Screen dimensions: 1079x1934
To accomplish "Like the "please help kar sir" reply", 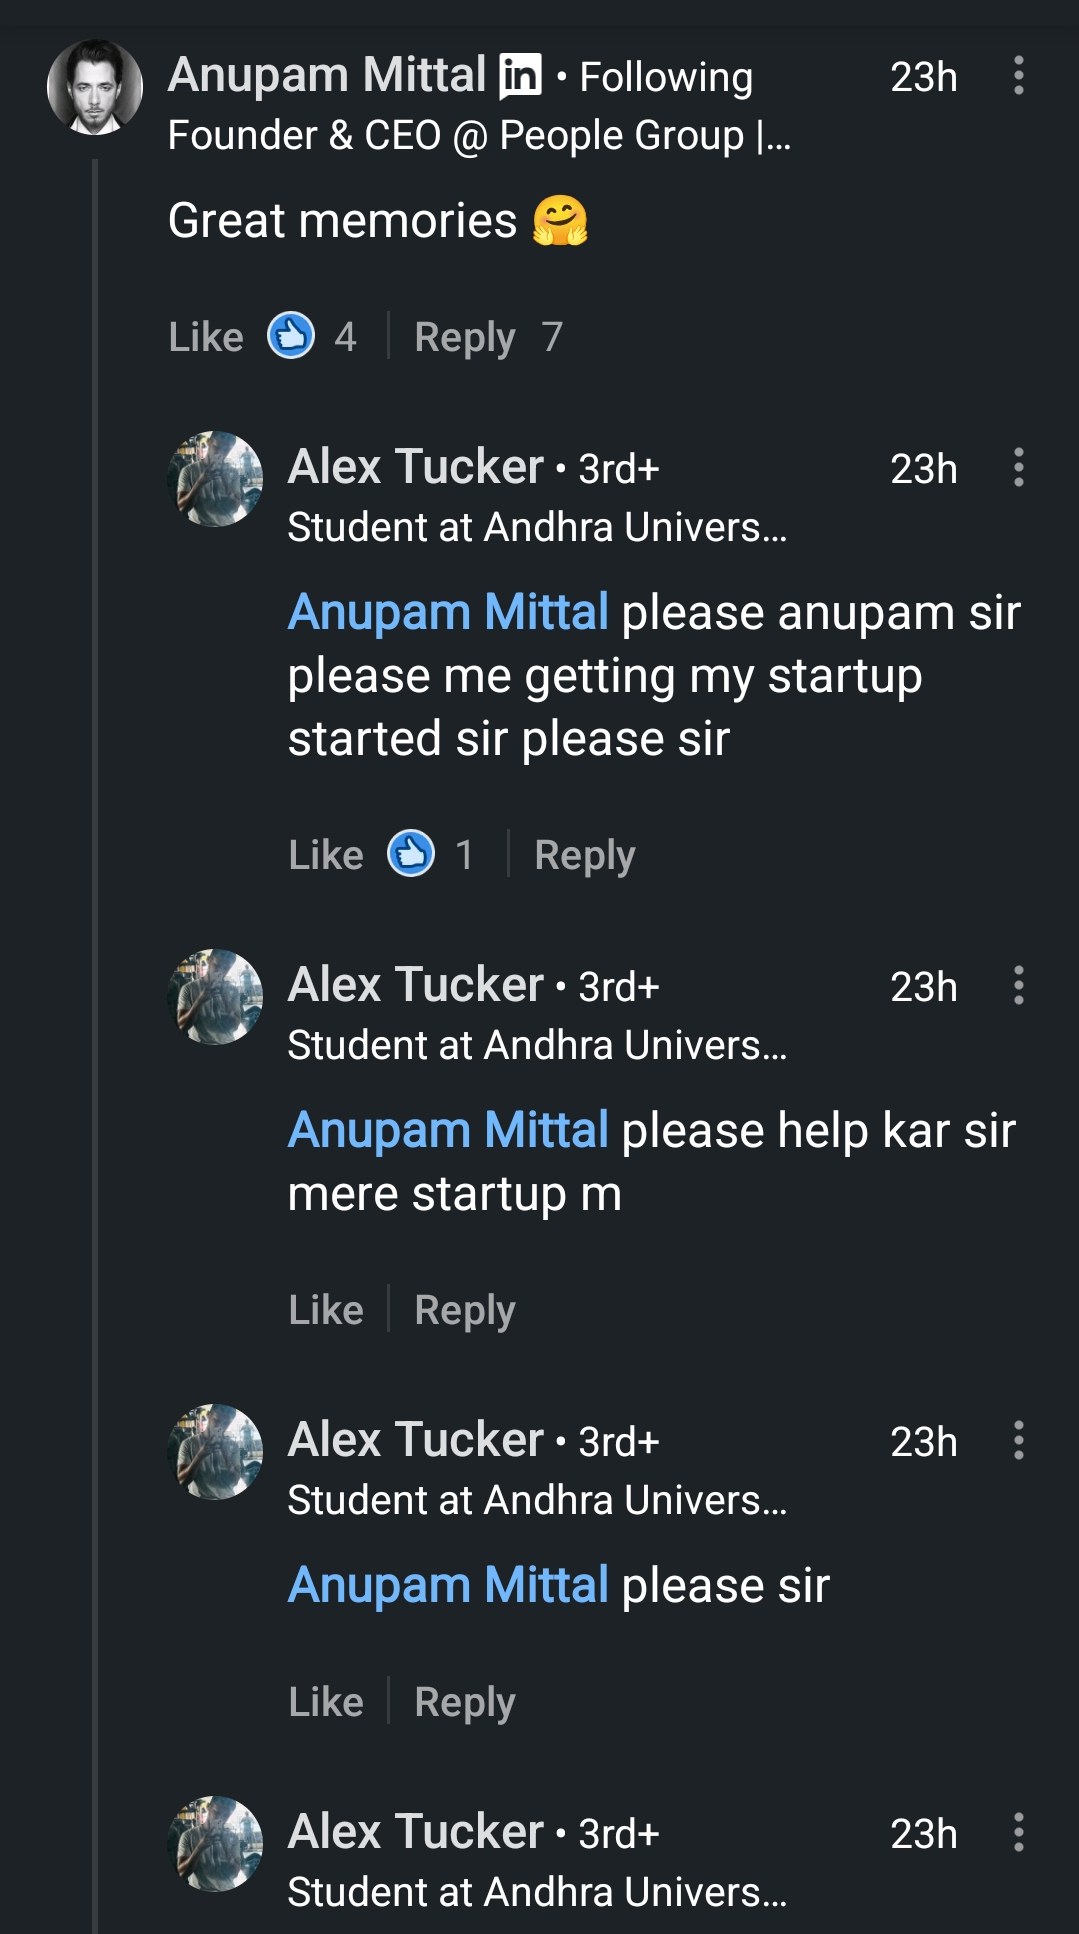I will pos(326,1310).
